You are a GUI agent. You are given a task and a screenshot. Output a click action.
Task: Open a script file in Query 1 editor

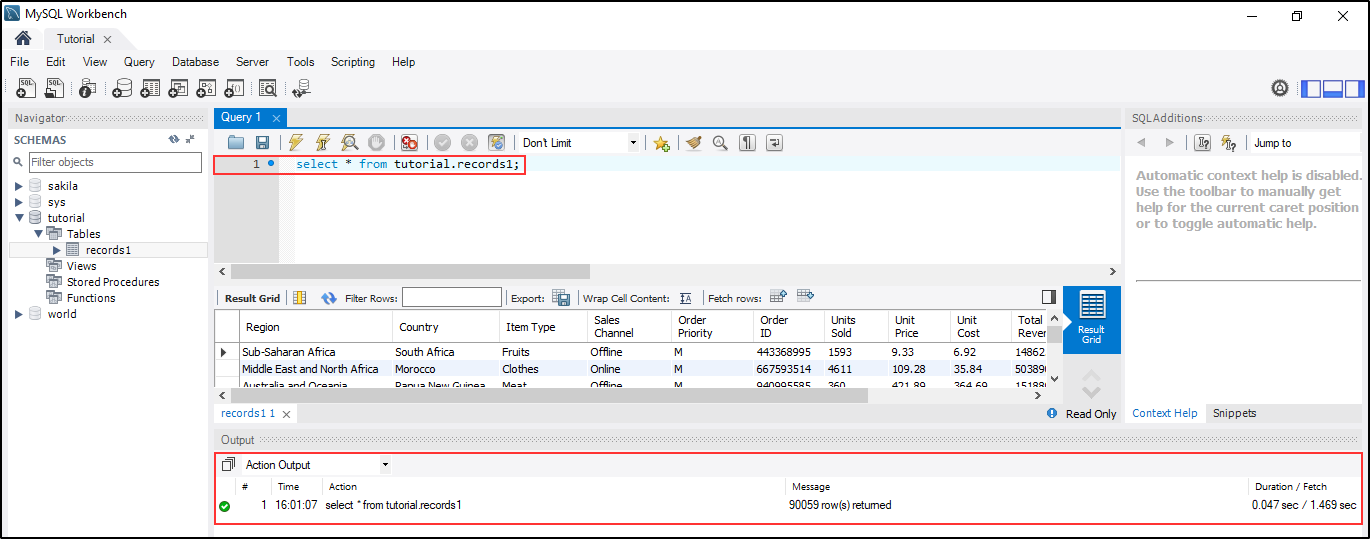[x=236, y=143]
